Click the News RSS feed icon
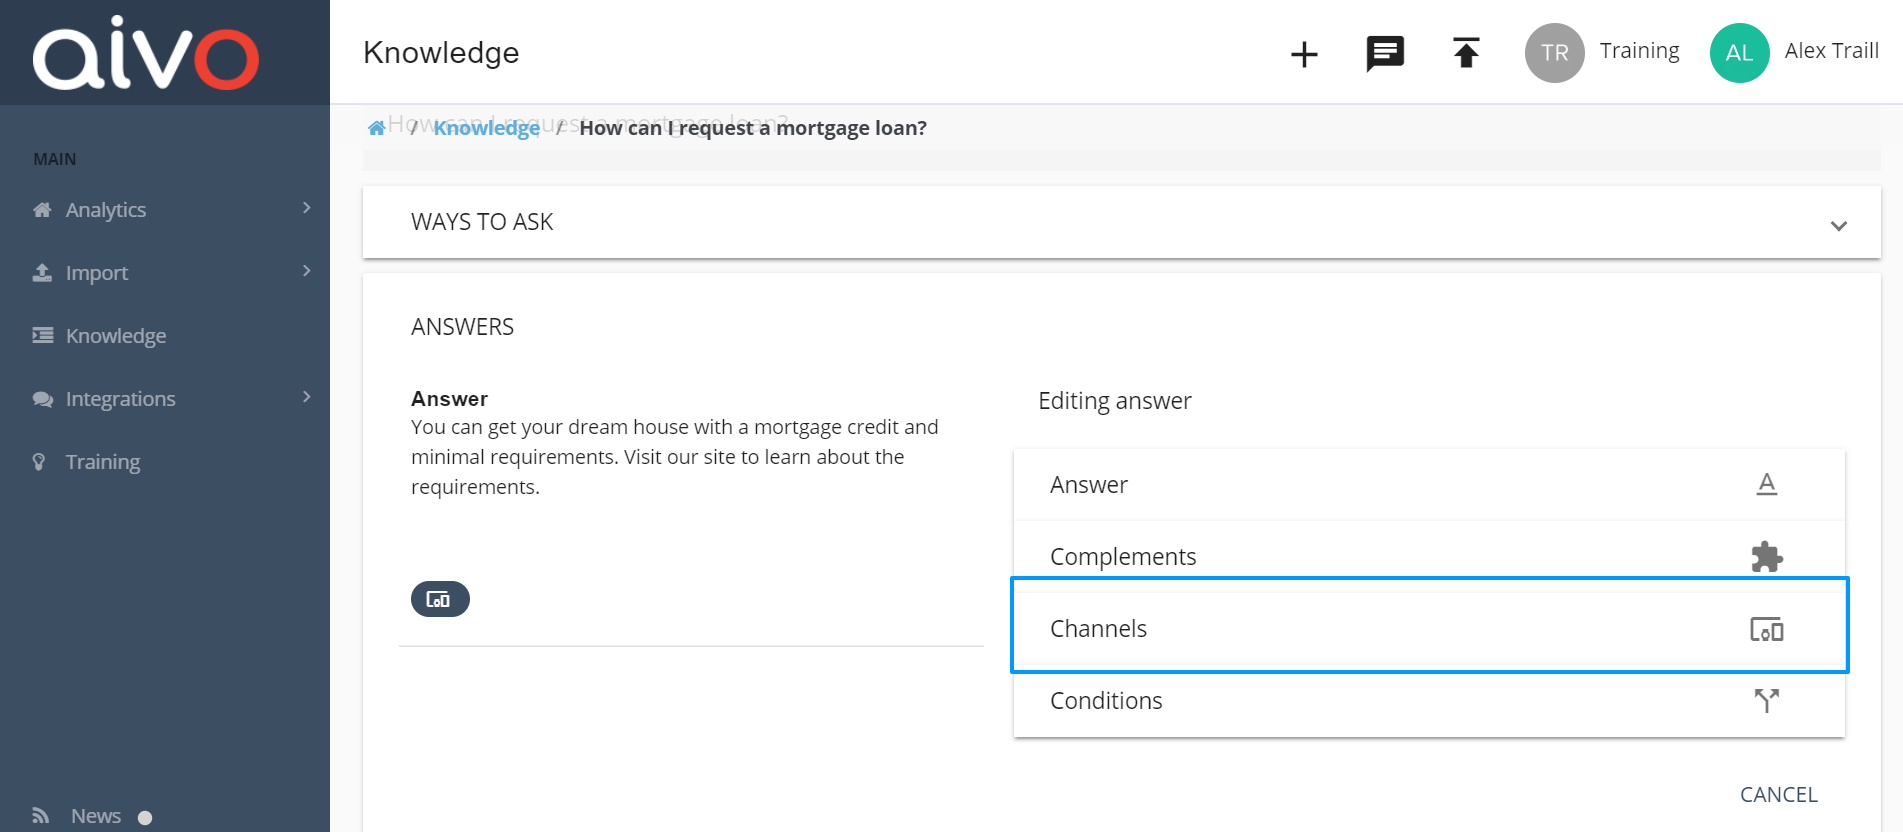This screenshot has width=1903, height=832. pos(41,816)
